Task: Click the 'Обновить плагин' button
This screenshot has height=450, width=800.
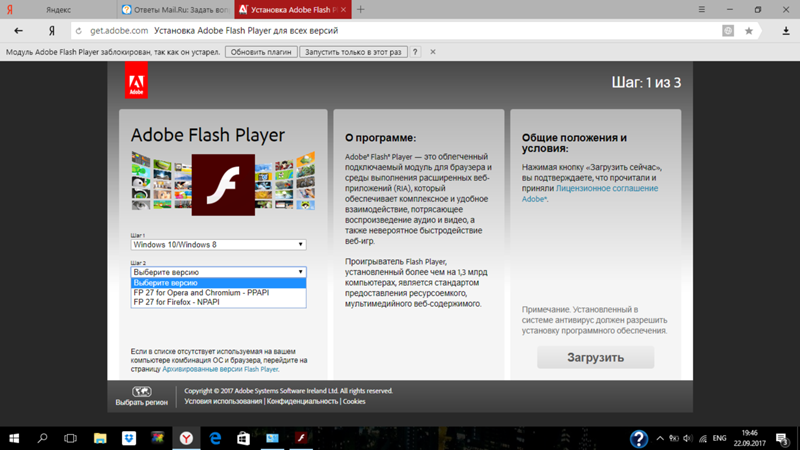Action: (x=261, y=52)
